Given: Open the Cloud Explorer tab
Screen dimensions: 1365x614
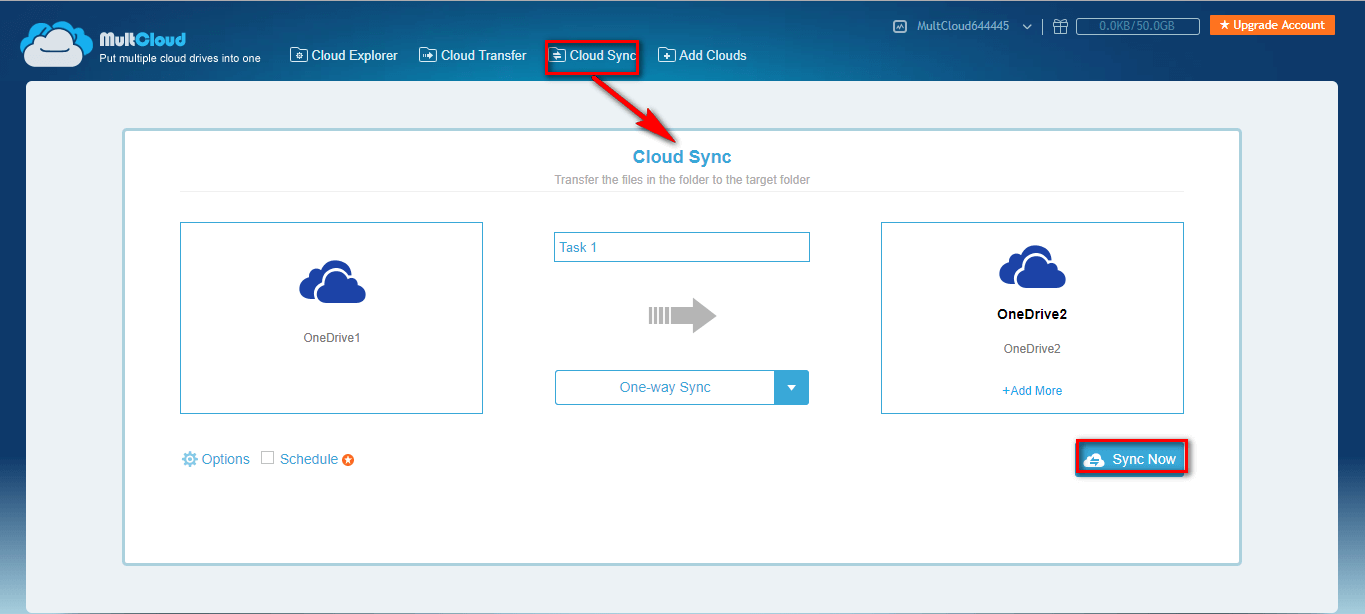Looking at the screenshot, I should point(344,55).
